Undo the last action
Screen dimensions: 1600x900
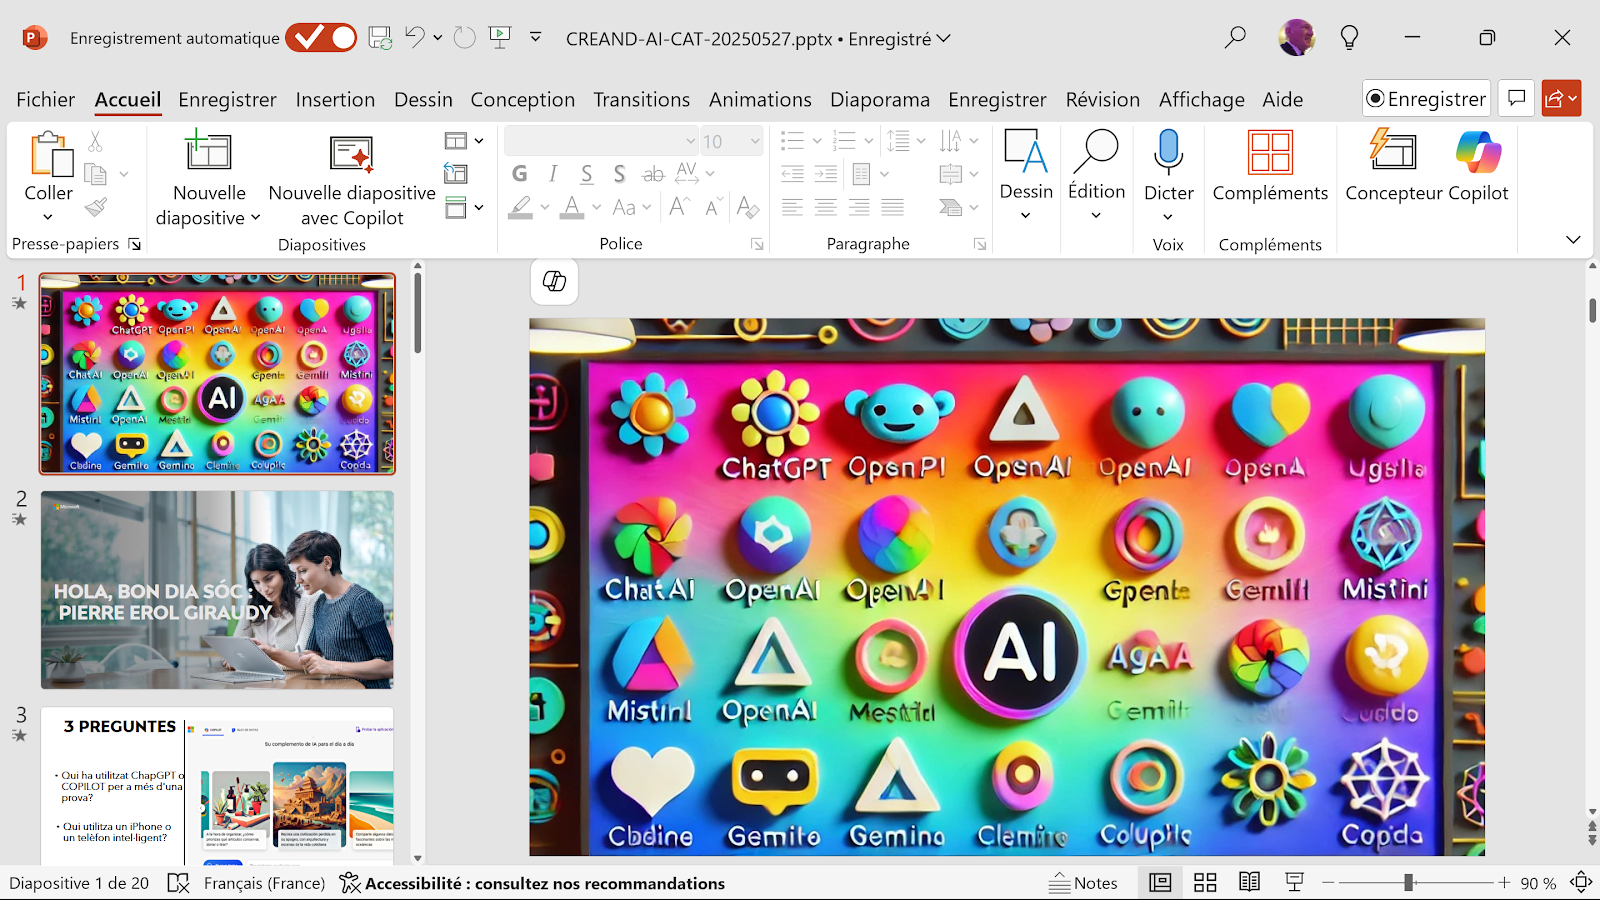tap(415, 38)
